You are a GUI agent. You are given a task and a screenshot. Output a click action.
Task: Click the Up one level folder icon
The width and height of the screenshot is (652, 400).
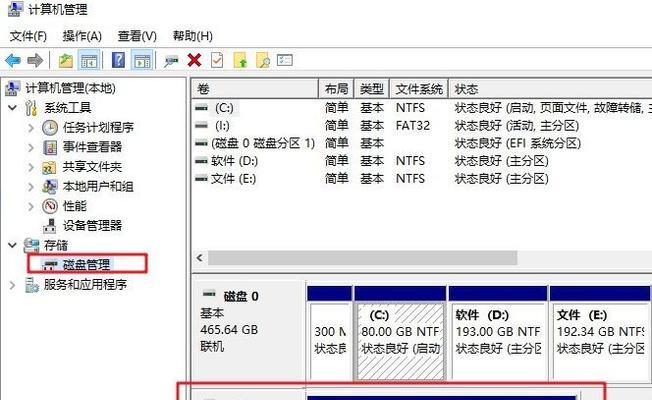(66, 61)
